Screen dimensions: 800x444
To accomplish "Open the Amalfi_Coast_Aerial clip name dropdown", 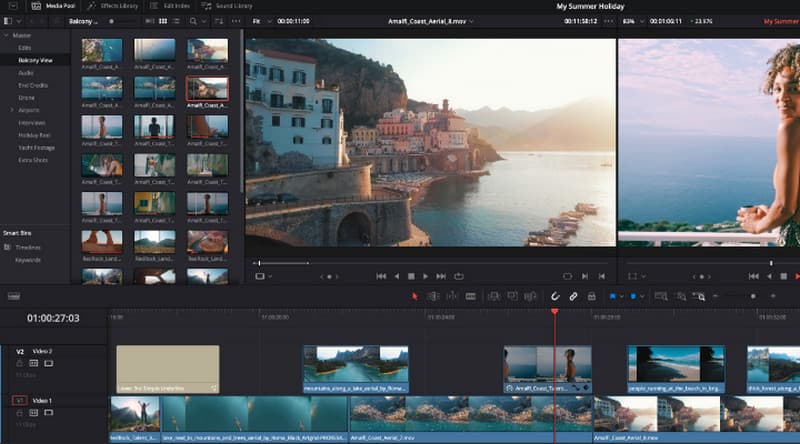I will [x=431, y=21].
